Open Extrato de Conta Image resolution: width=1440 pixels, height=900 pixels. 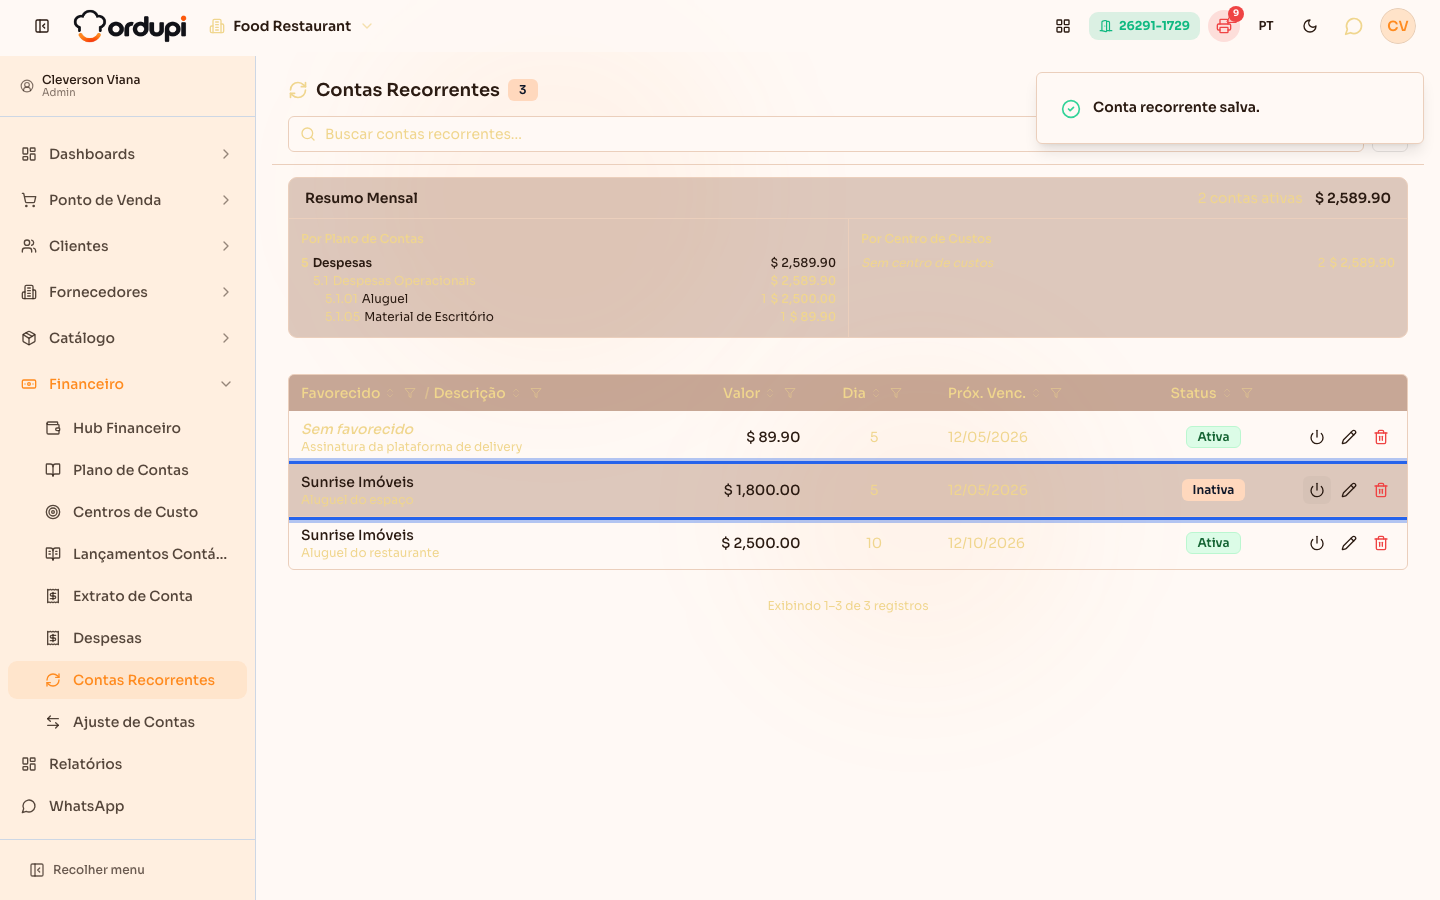(x=127, y=596)
